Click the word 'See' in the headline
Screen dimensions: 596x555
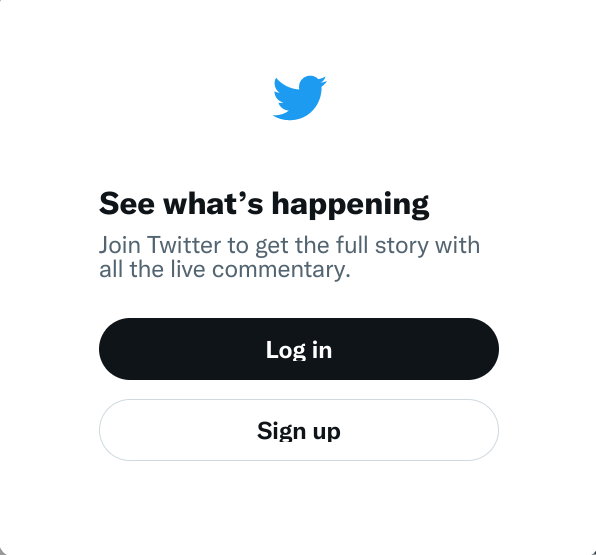(x=127, y=204)
